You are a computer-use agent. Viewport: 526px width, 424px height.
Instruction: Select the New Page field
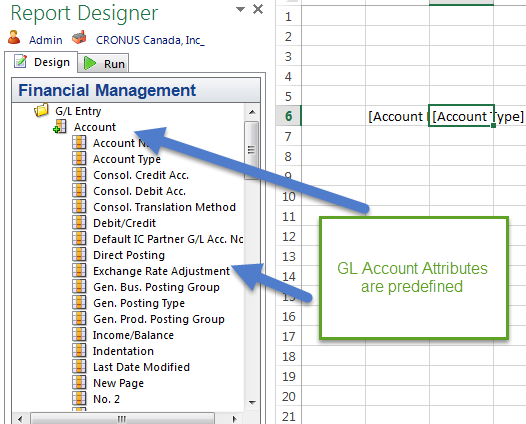point(118,383)
